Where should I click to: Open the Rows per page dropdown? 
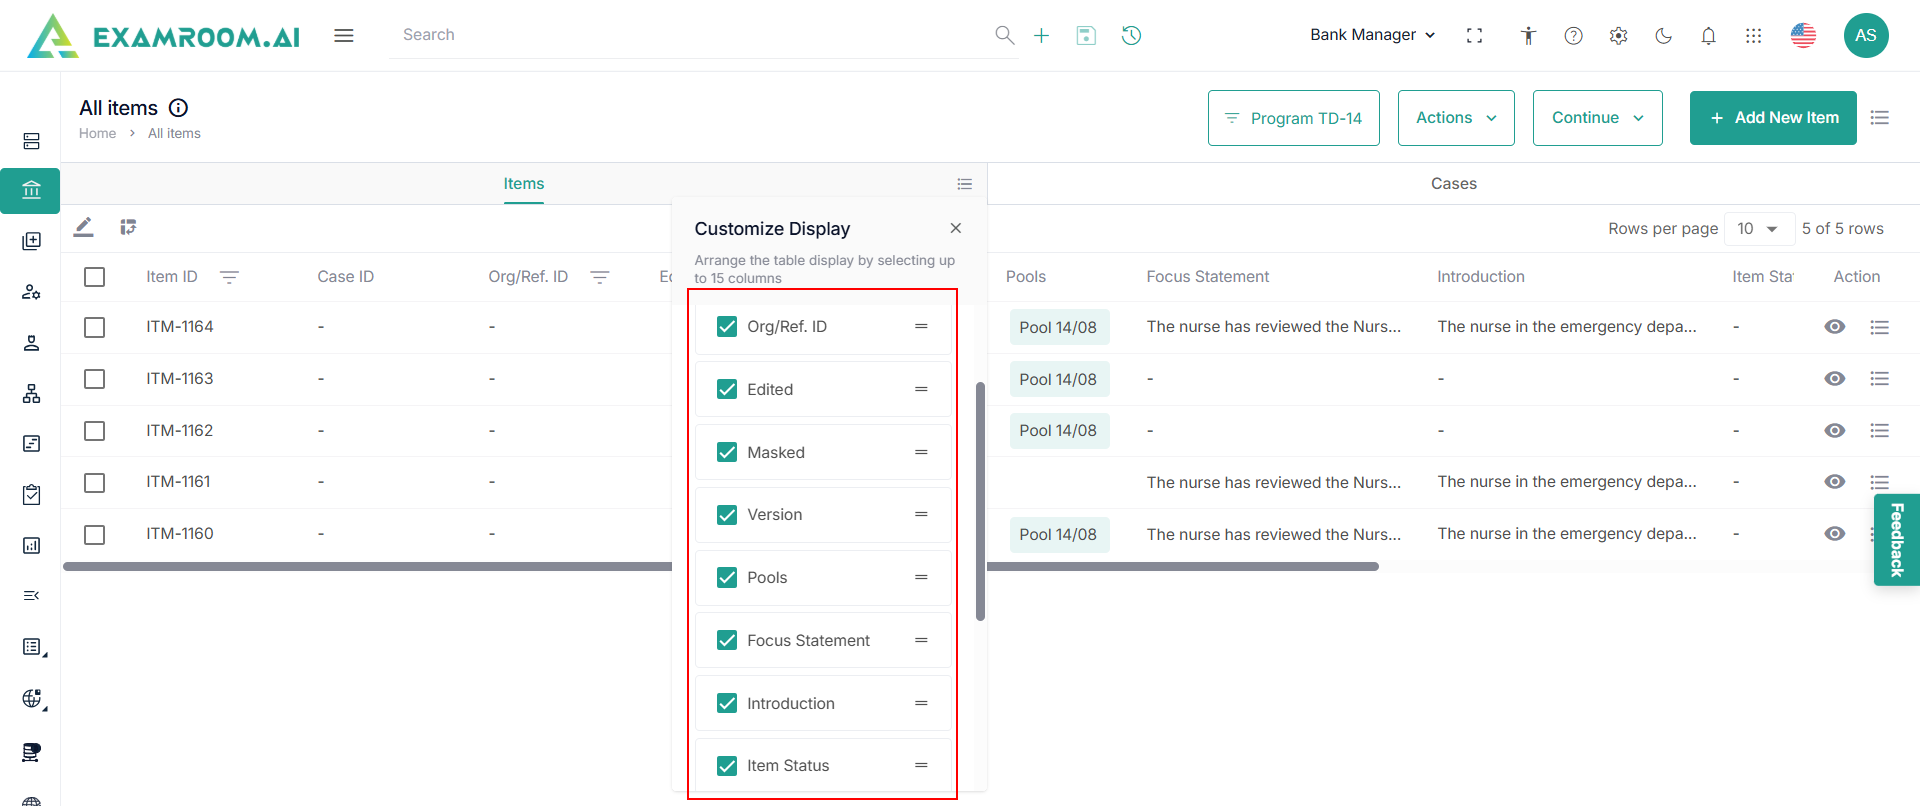pos(1757,229)
